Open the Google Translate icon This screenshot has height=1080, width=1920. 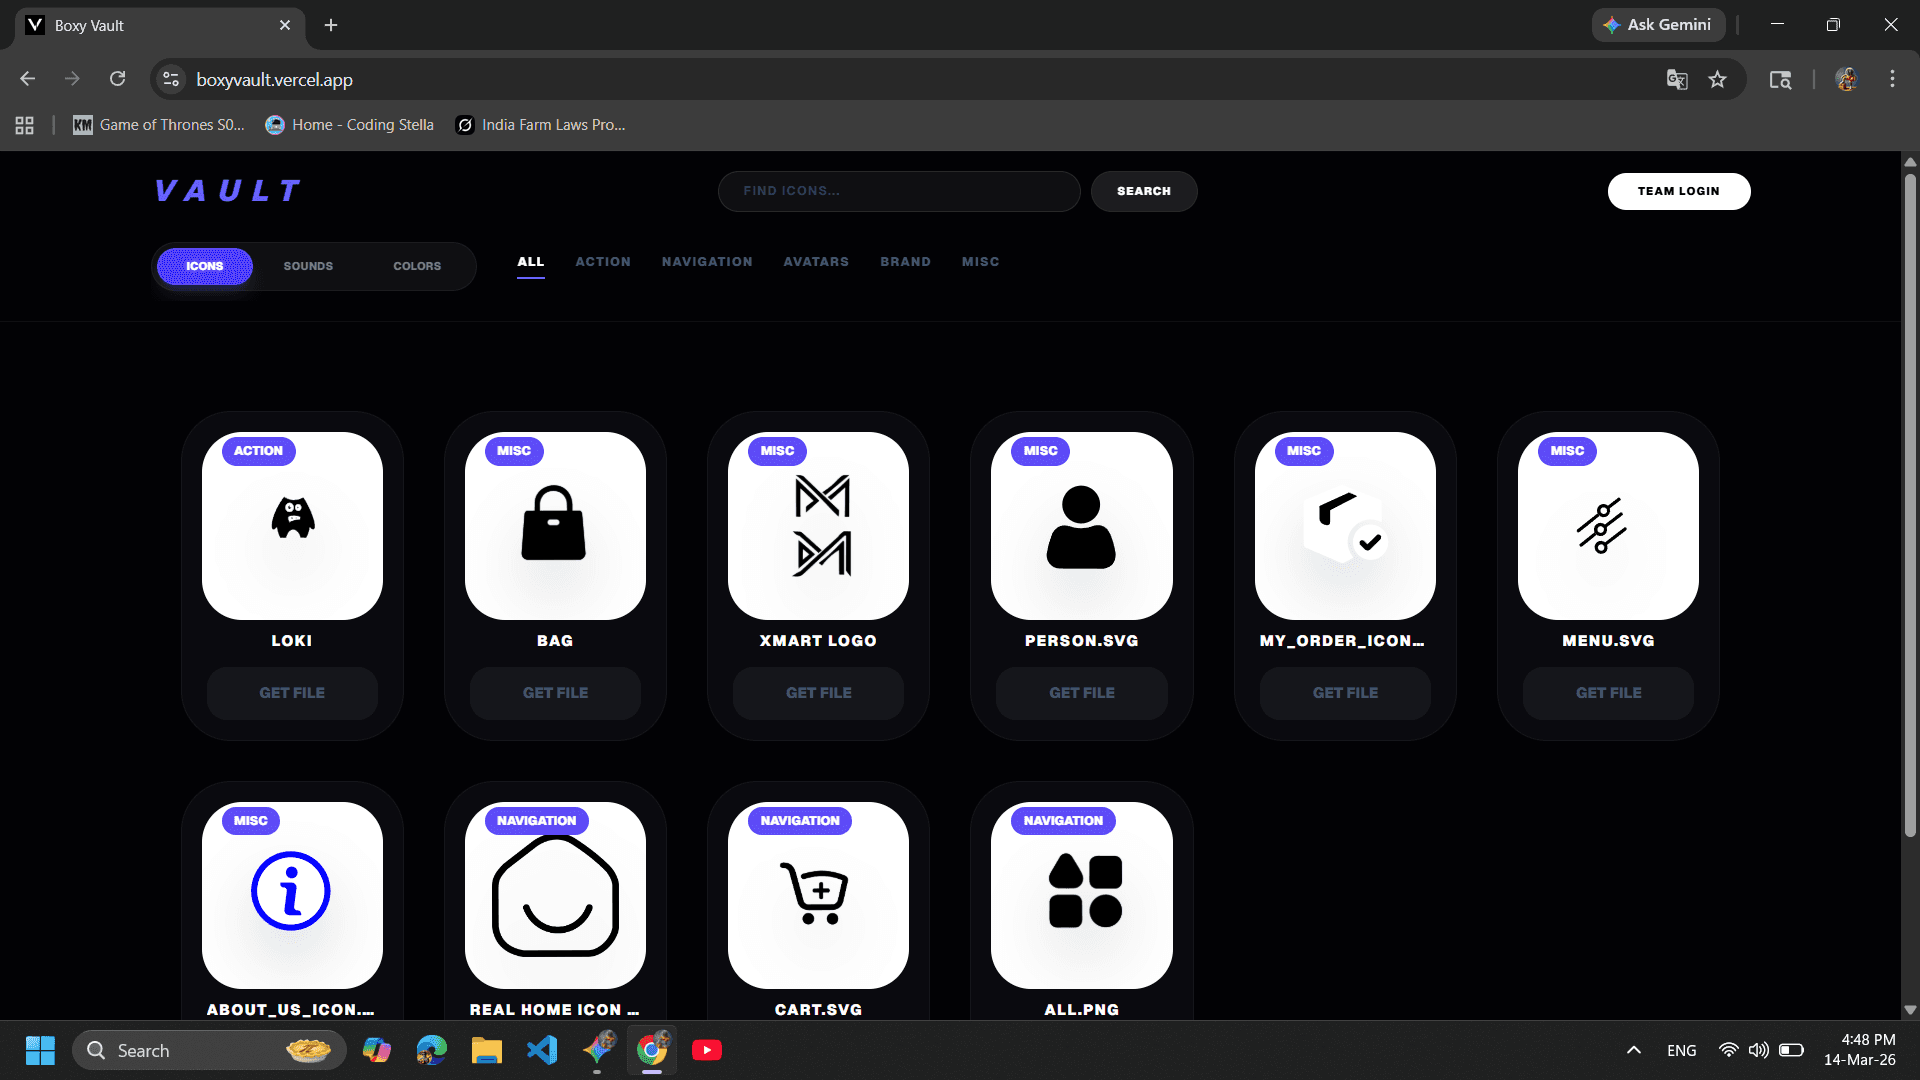(1677, 80)
